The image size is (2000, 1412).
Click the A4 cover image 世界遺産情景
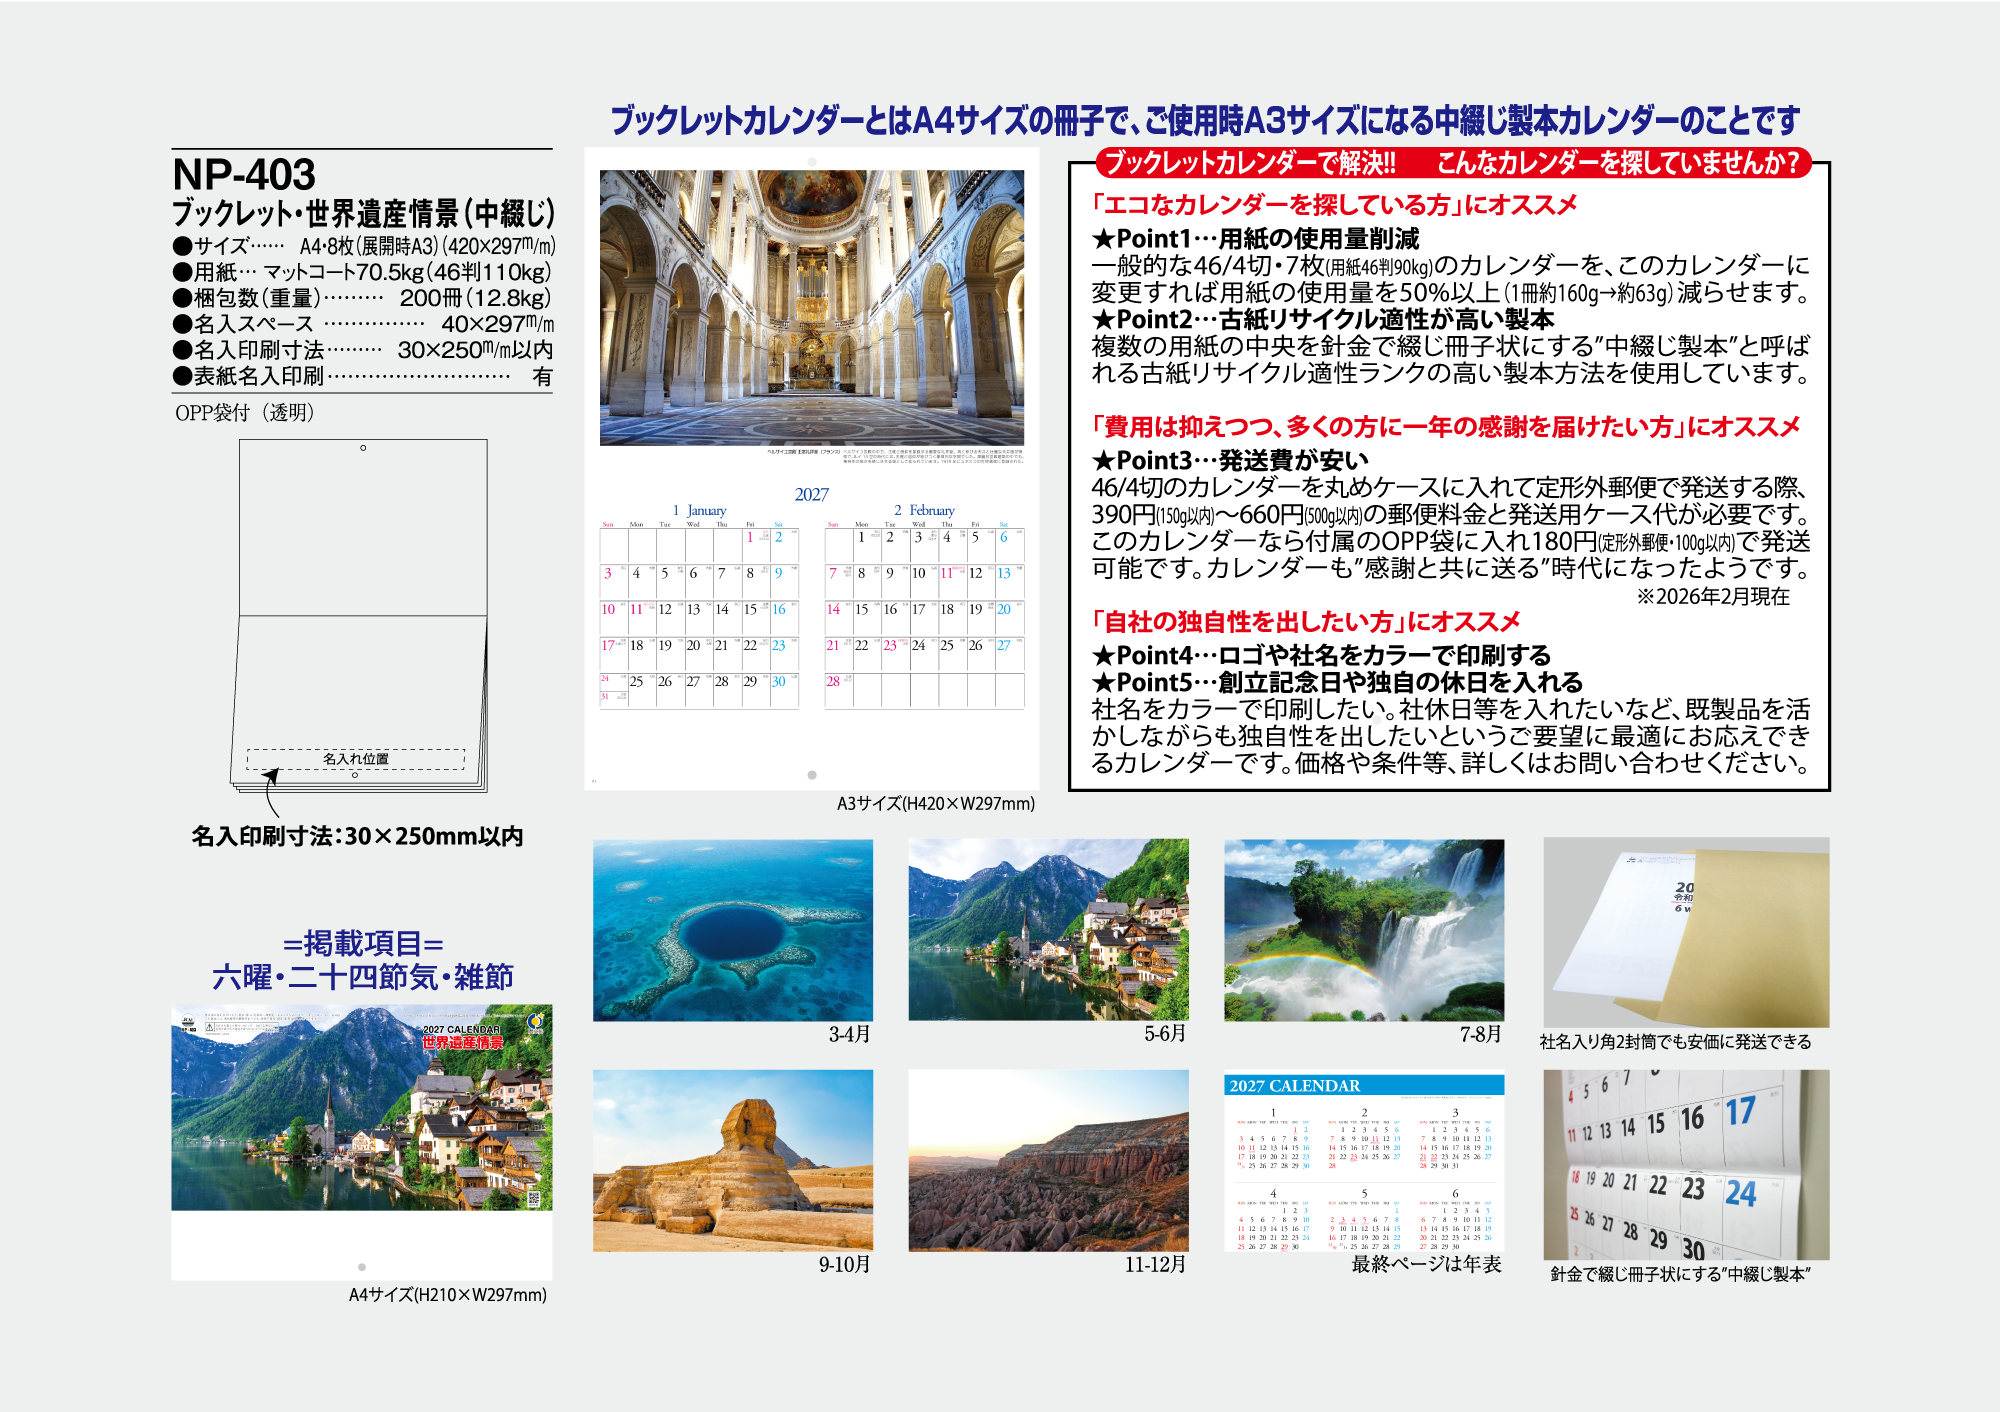coord(361,1108)
